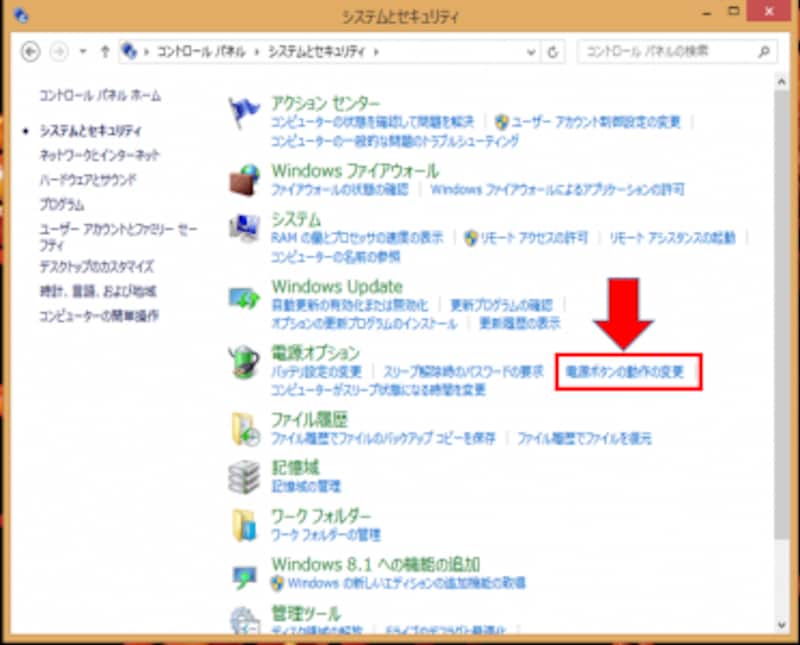Open アクション センター heading
The height and width of the screenshot is (645, 800).
pos(326,103)
